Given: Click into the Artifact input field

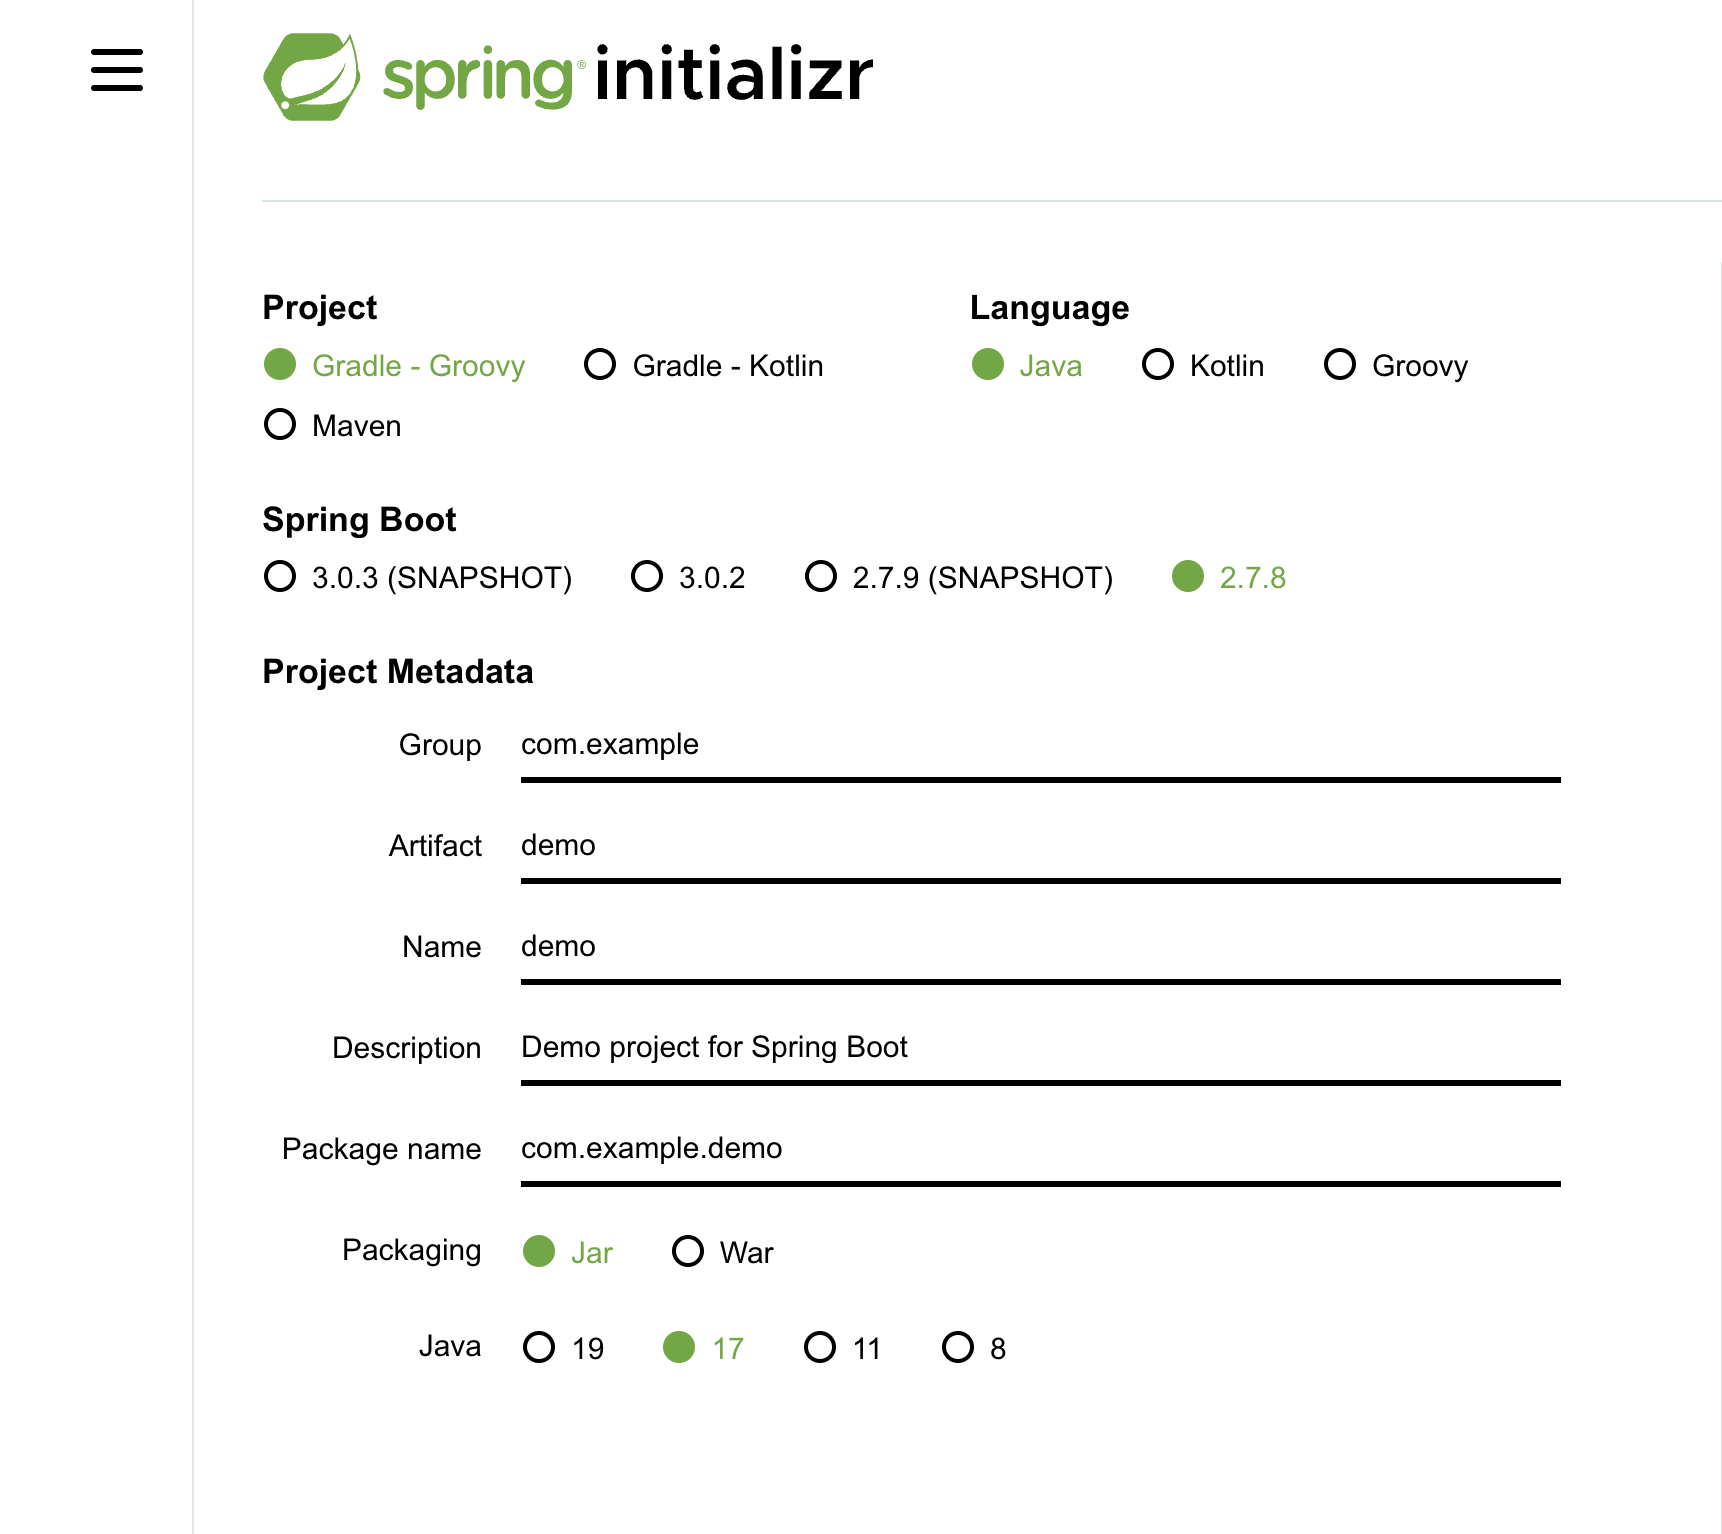Looking at the screenshot, I should 1041,846.
